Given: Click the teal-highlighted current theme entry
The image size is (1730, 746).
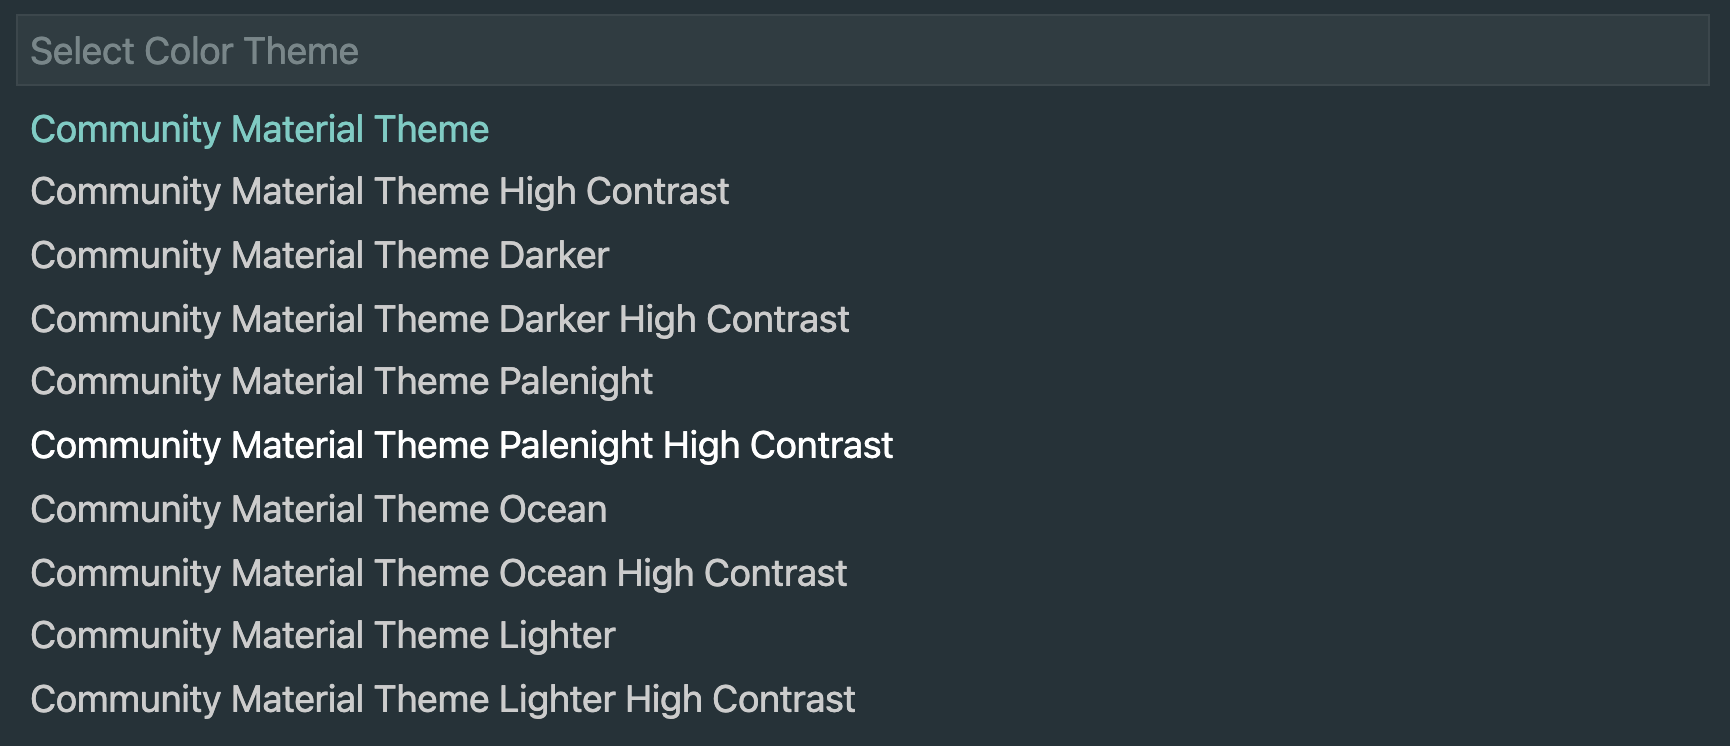Looking at the screenshot, I should point(260,129).
